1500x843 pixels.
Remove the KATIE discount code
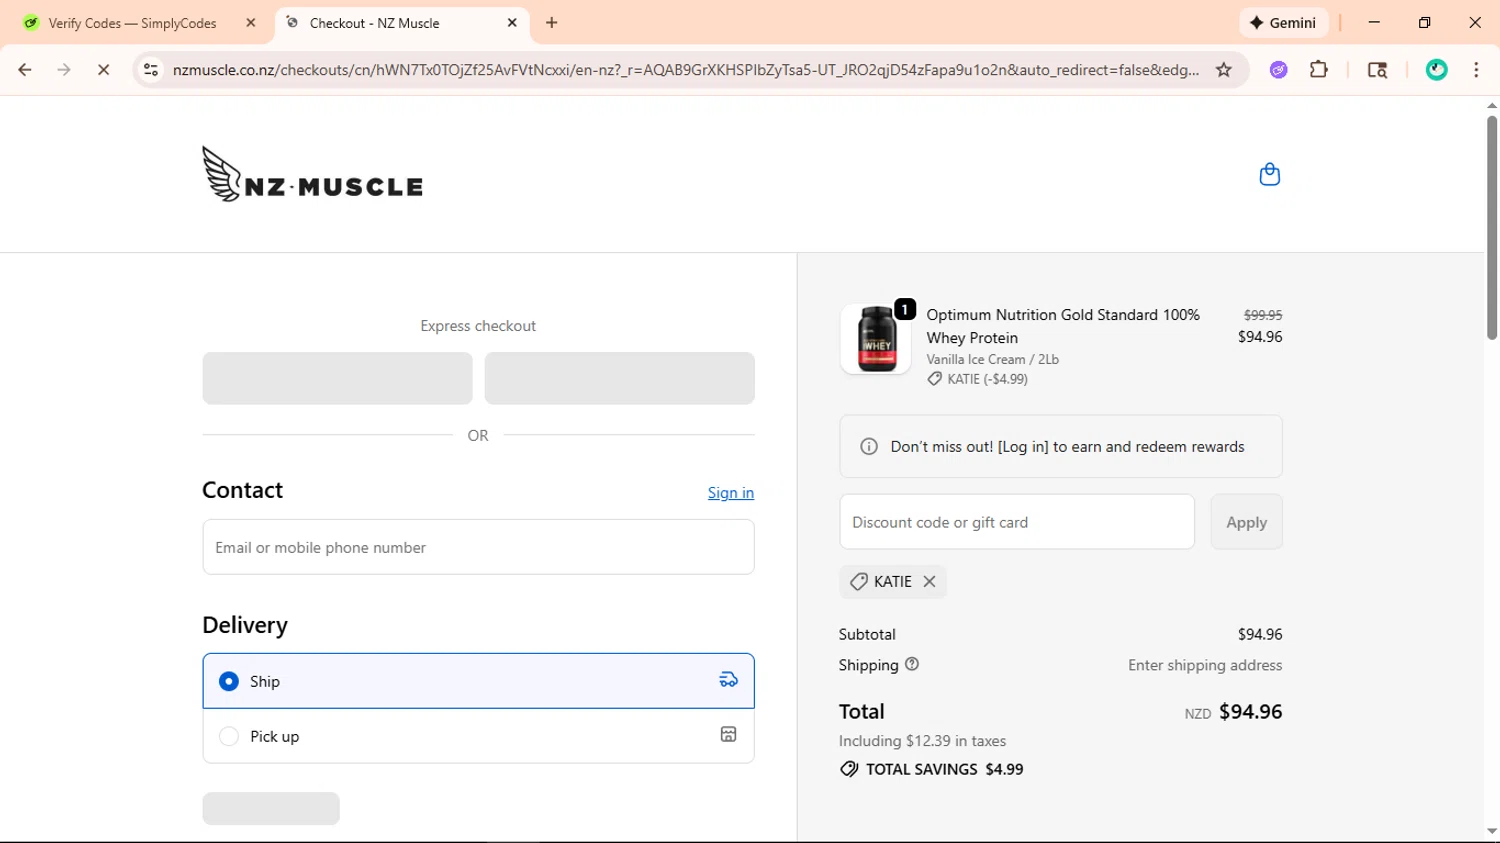(x=929, y=581)
